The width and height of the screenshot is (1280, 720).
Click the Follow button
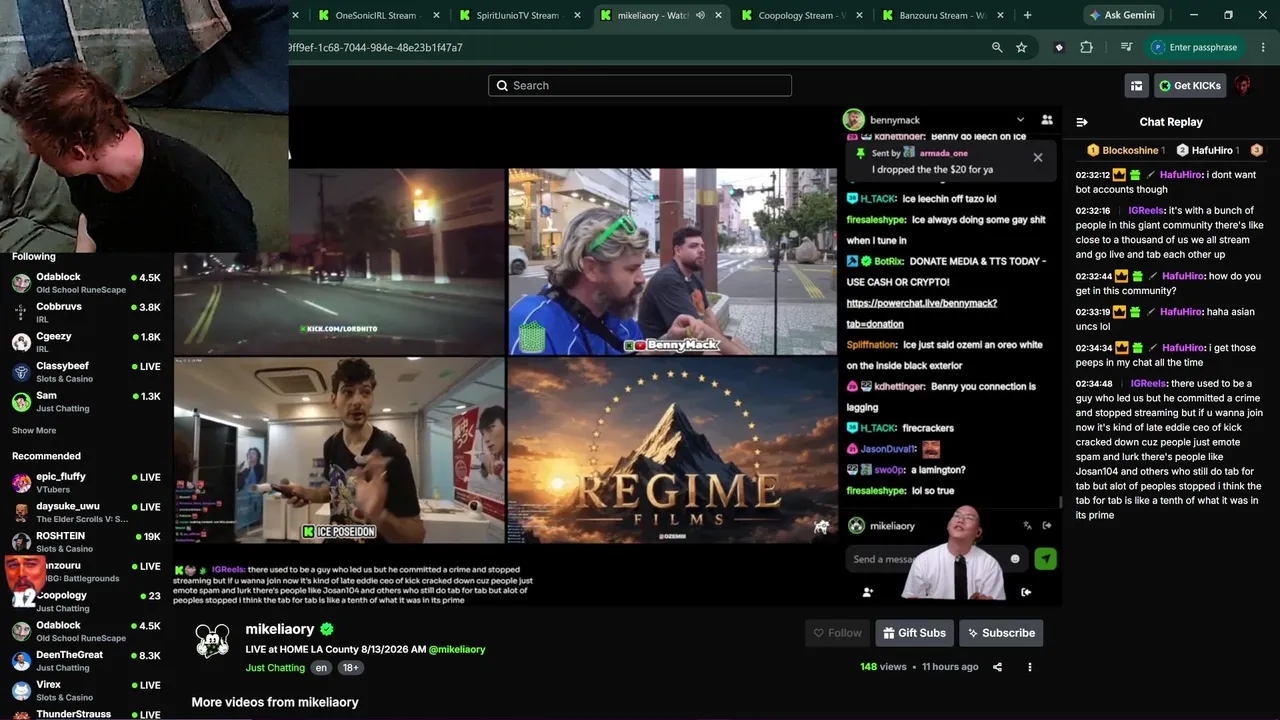pos(837,633)
